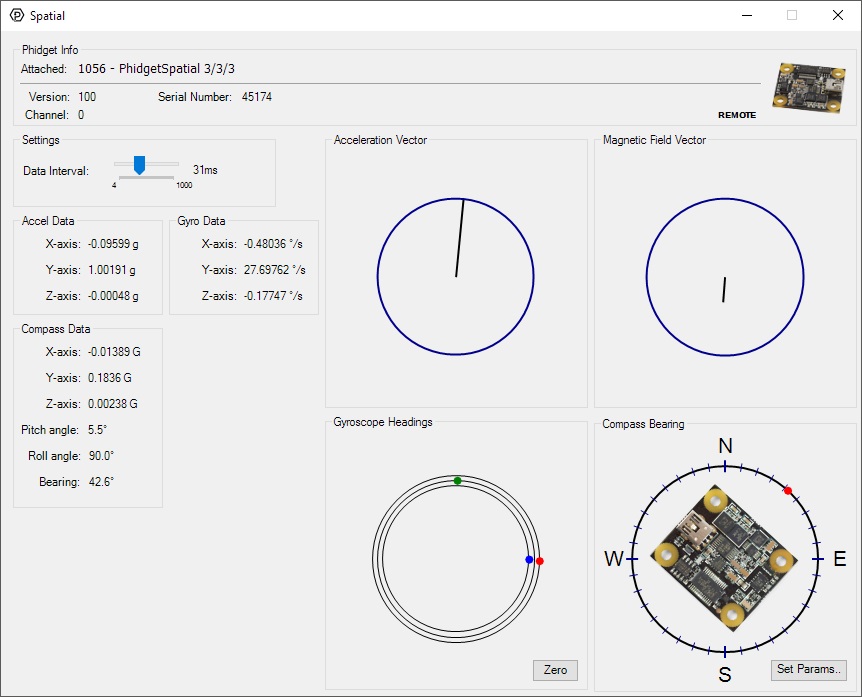Click the Gyro X-axis value -0.48036 °/s
The image size is (862, 697).
[x=273, y=244]
